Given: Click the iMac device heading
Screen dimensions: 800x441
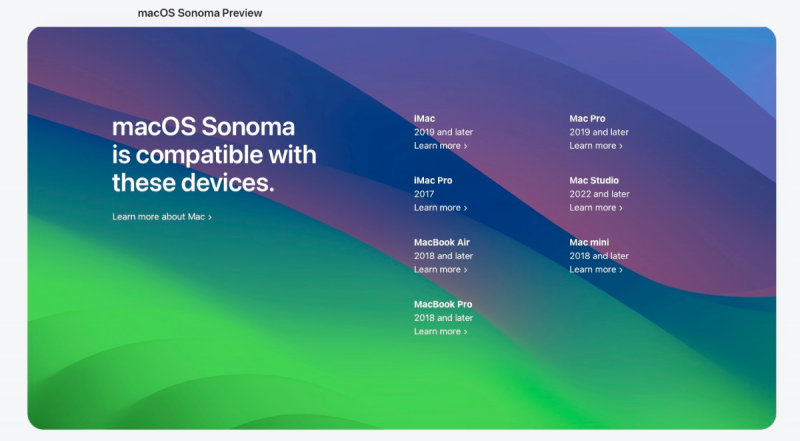Looking at the screenshot, I should pyautogui.click(x=425, y=119).
